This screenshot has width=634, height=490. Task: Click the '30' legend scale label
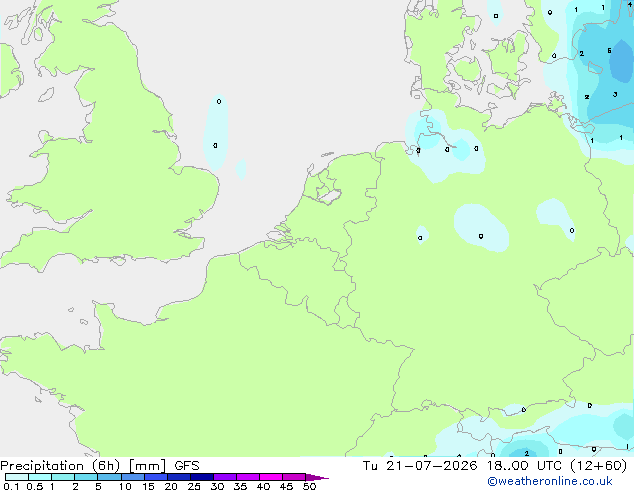[217, 486]
